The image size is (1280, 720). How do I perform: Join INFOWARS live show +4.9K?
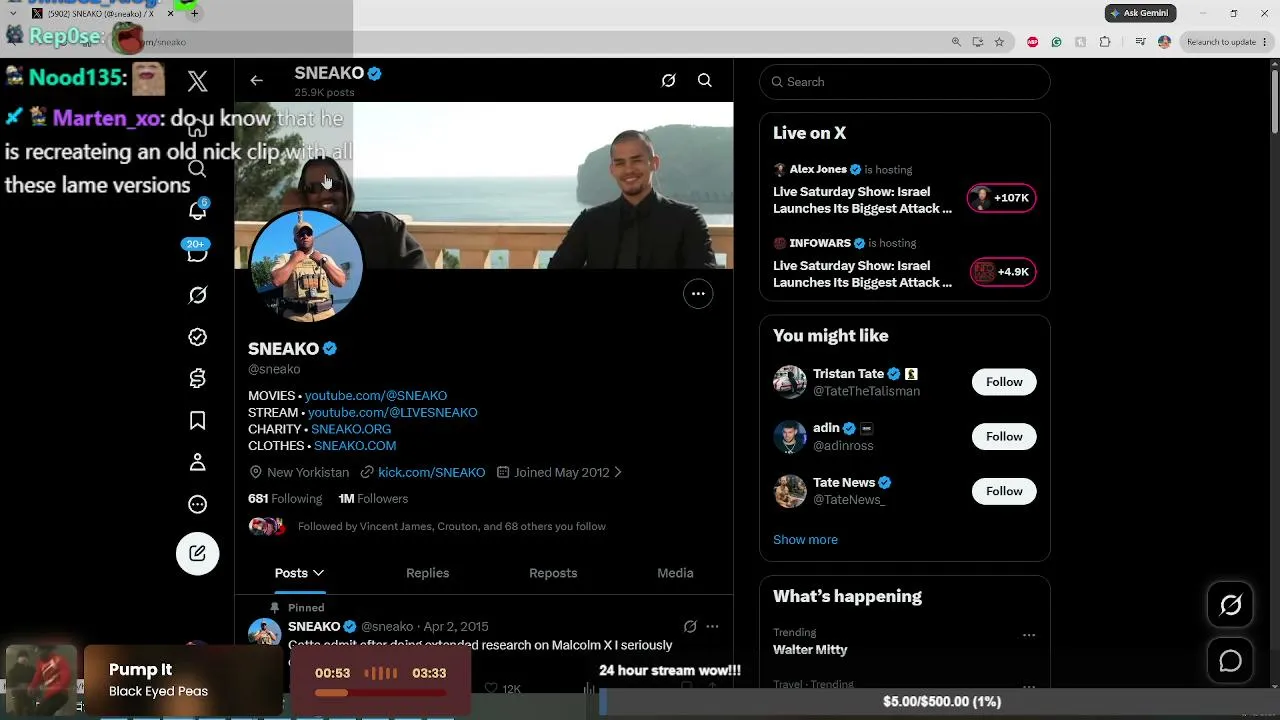[x=1003, y=272]
